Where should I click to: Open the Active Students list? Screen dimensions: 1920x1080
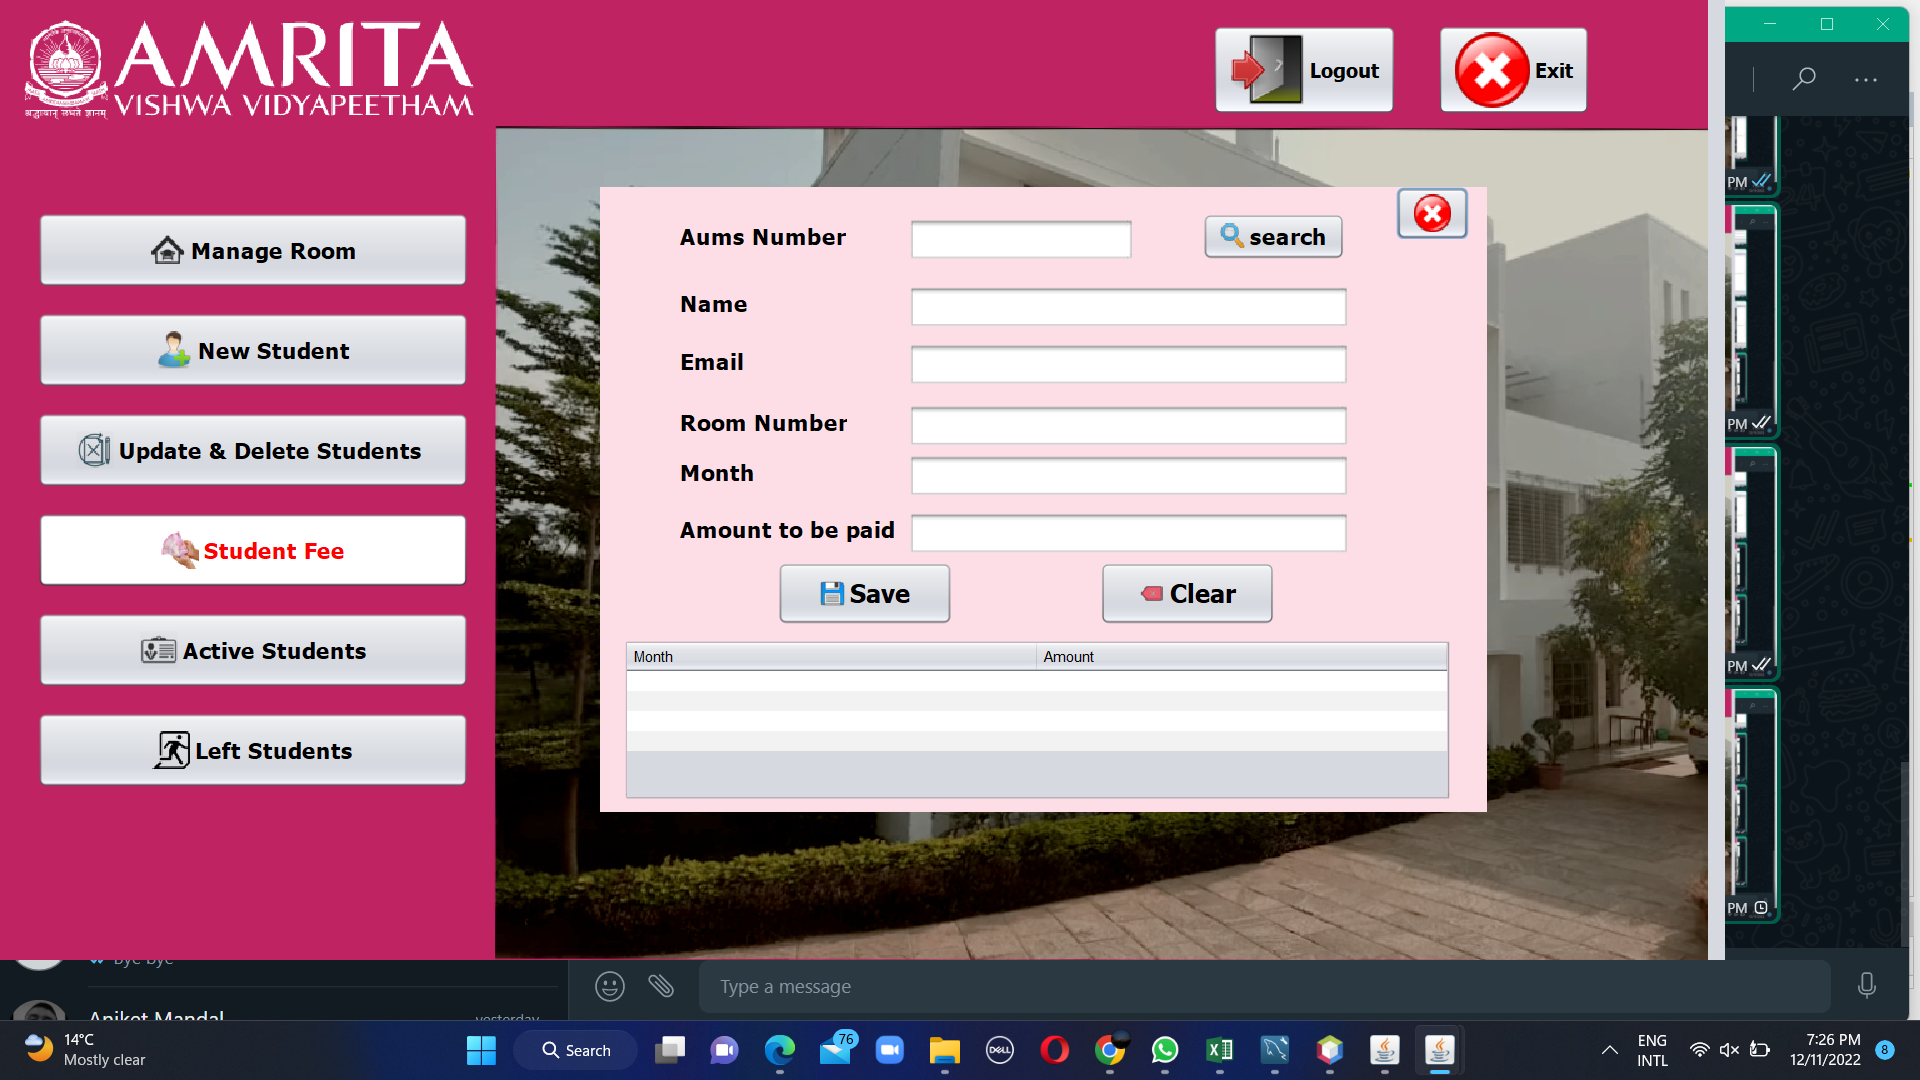point(253,651)
